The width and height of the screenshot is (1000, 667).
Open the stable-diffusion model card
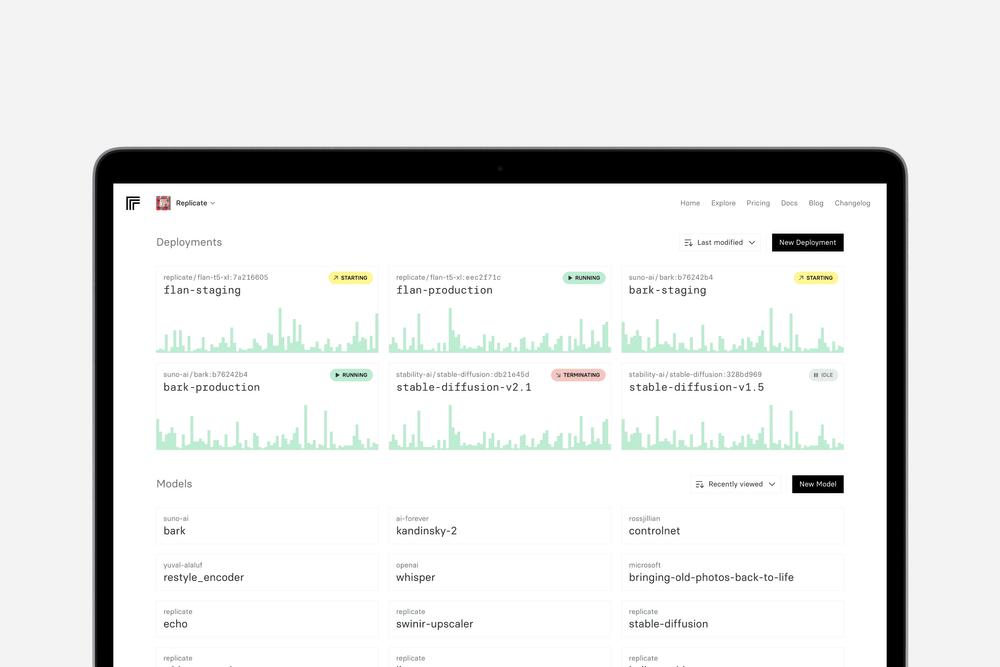[733, 619]
